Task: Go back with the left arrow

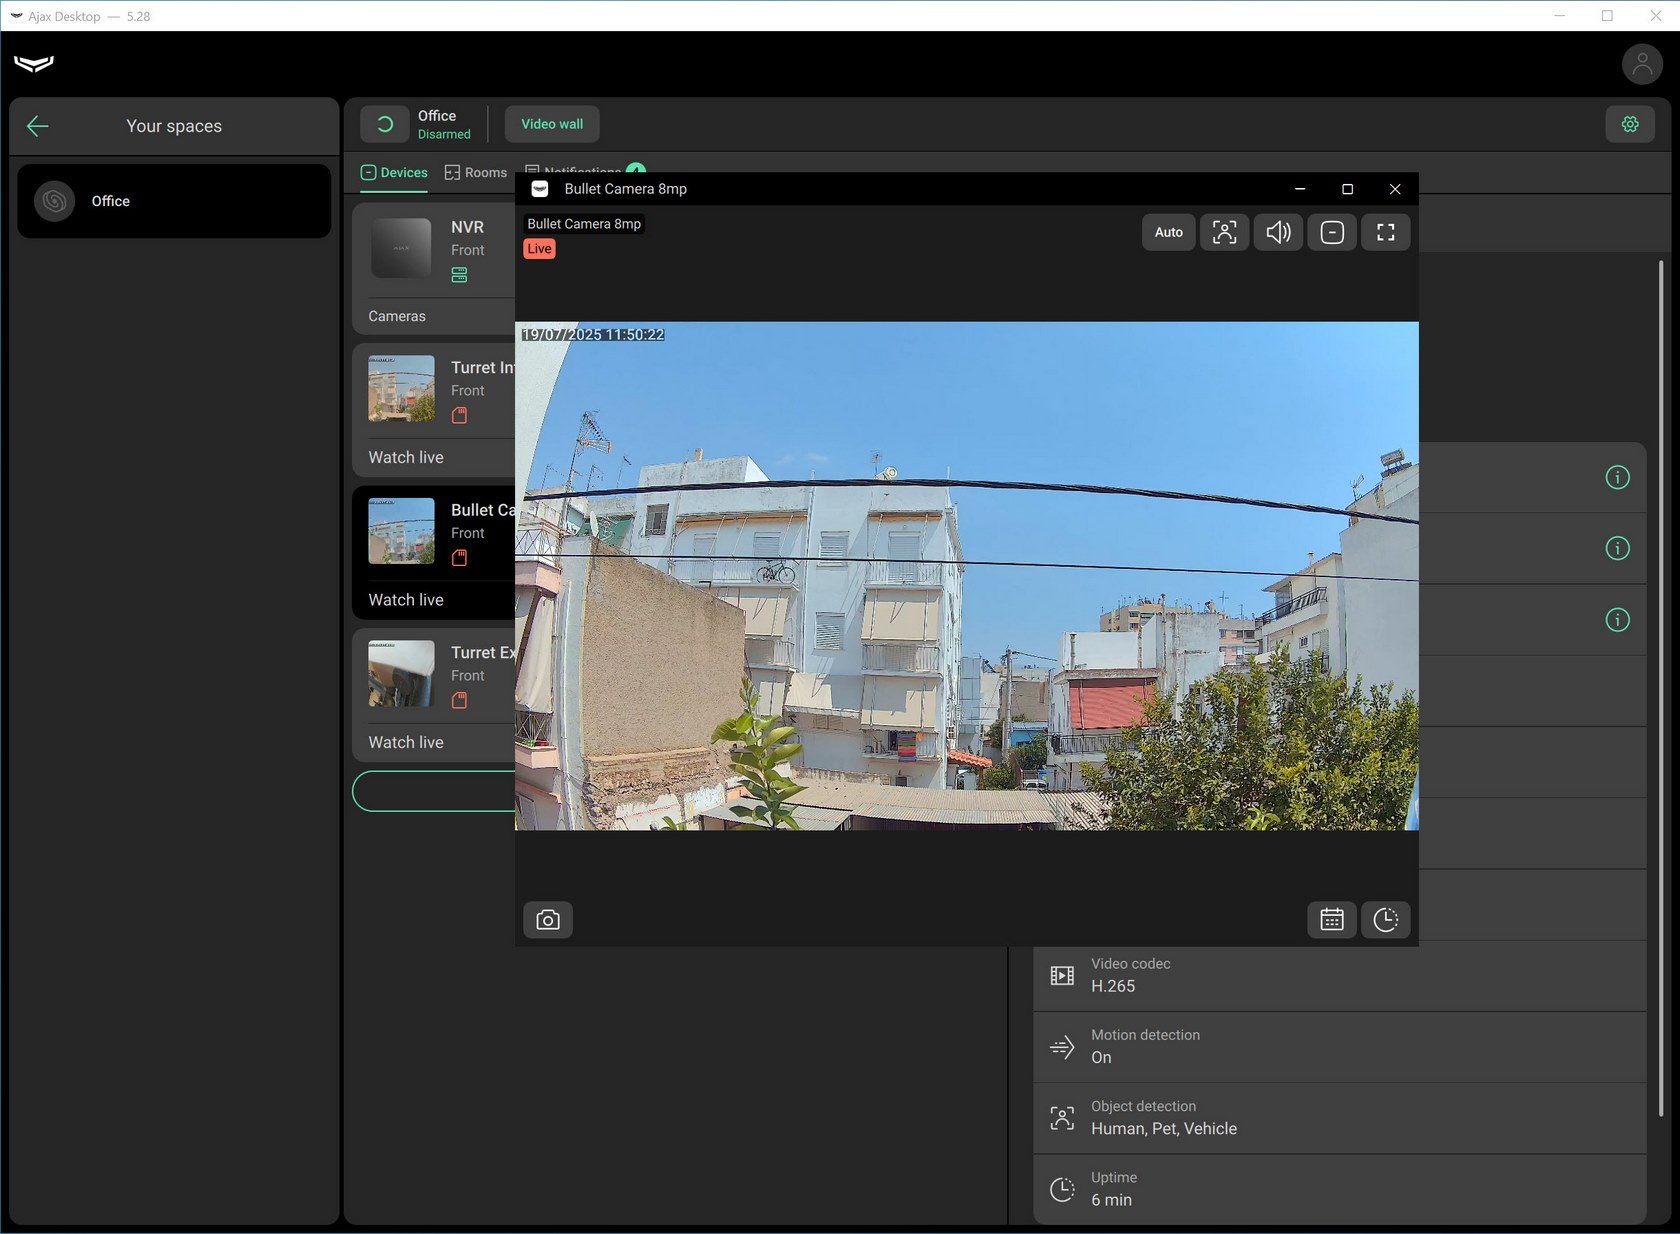Action: point(38,126)
